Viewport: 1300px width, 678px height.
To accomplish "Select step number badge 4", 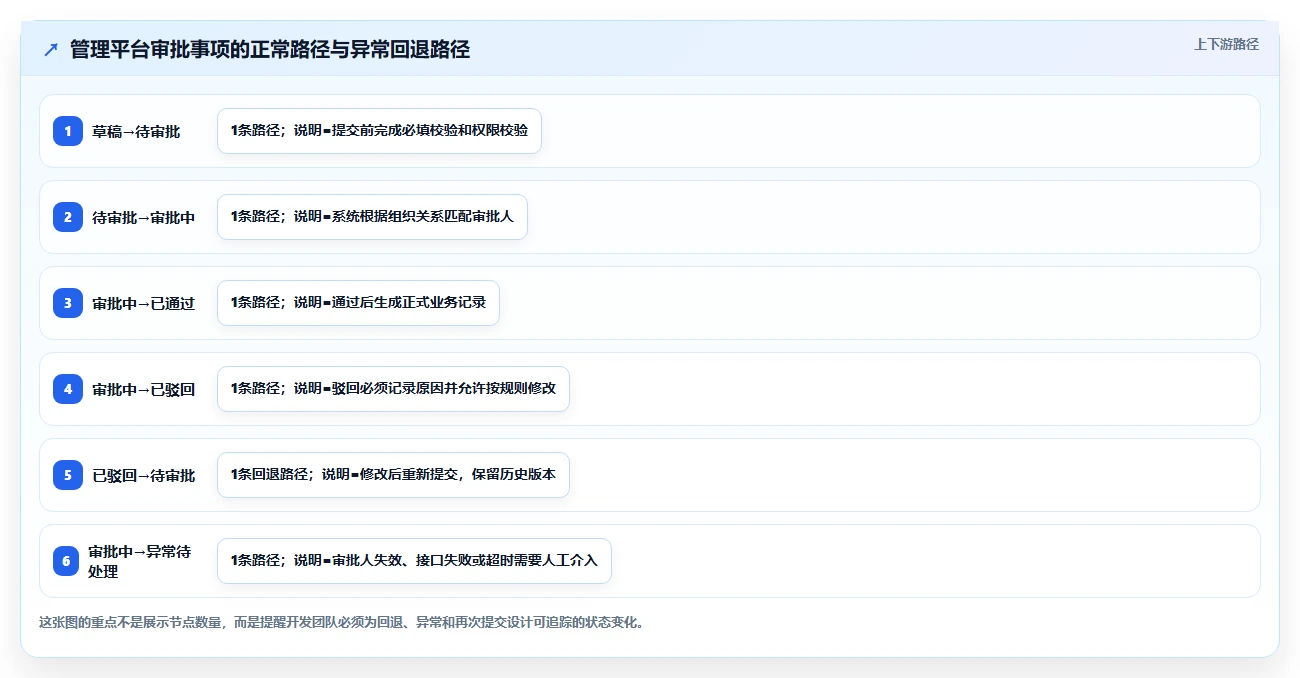I will pyautogui.click(x=68, y=389).
